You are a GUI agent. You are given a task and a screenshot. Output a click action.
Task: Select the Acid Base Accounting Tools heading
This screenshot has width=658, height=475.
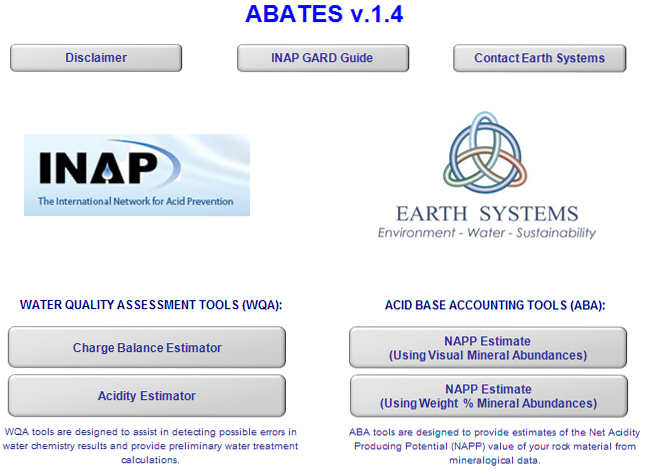click(495, 305)
